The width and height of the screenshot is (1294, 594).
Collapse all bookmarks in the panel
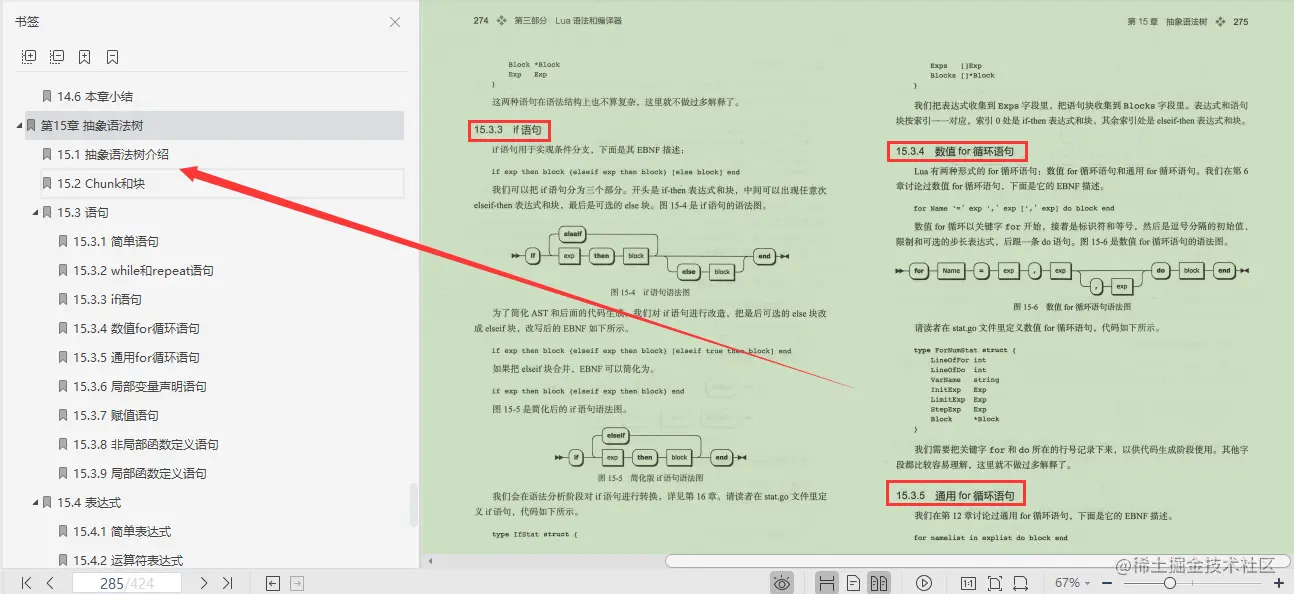(x=57, y=56)
